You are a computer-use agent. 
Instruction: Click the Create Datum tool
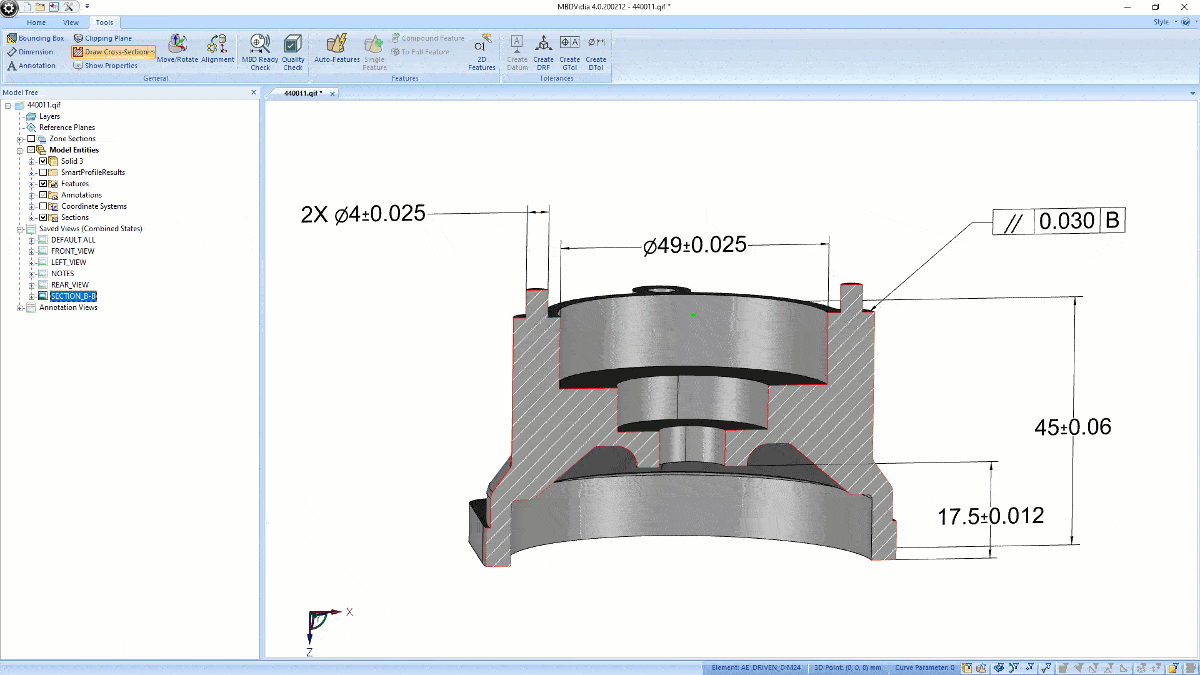coord(517,50)
